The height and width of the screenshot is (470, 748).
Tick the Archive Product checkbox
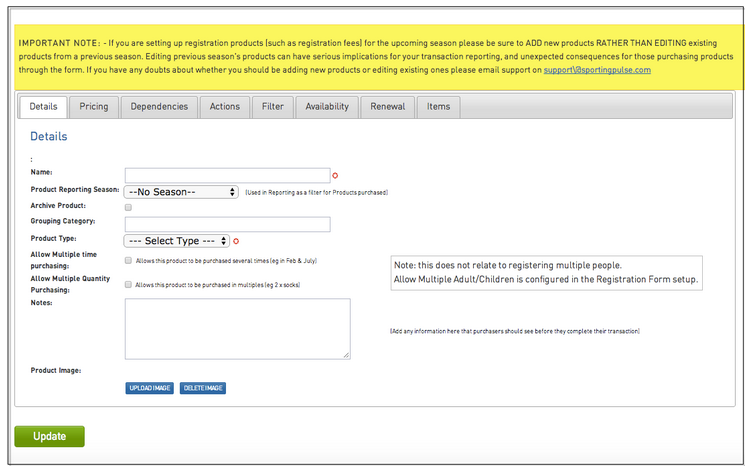(x=128, y=207)
